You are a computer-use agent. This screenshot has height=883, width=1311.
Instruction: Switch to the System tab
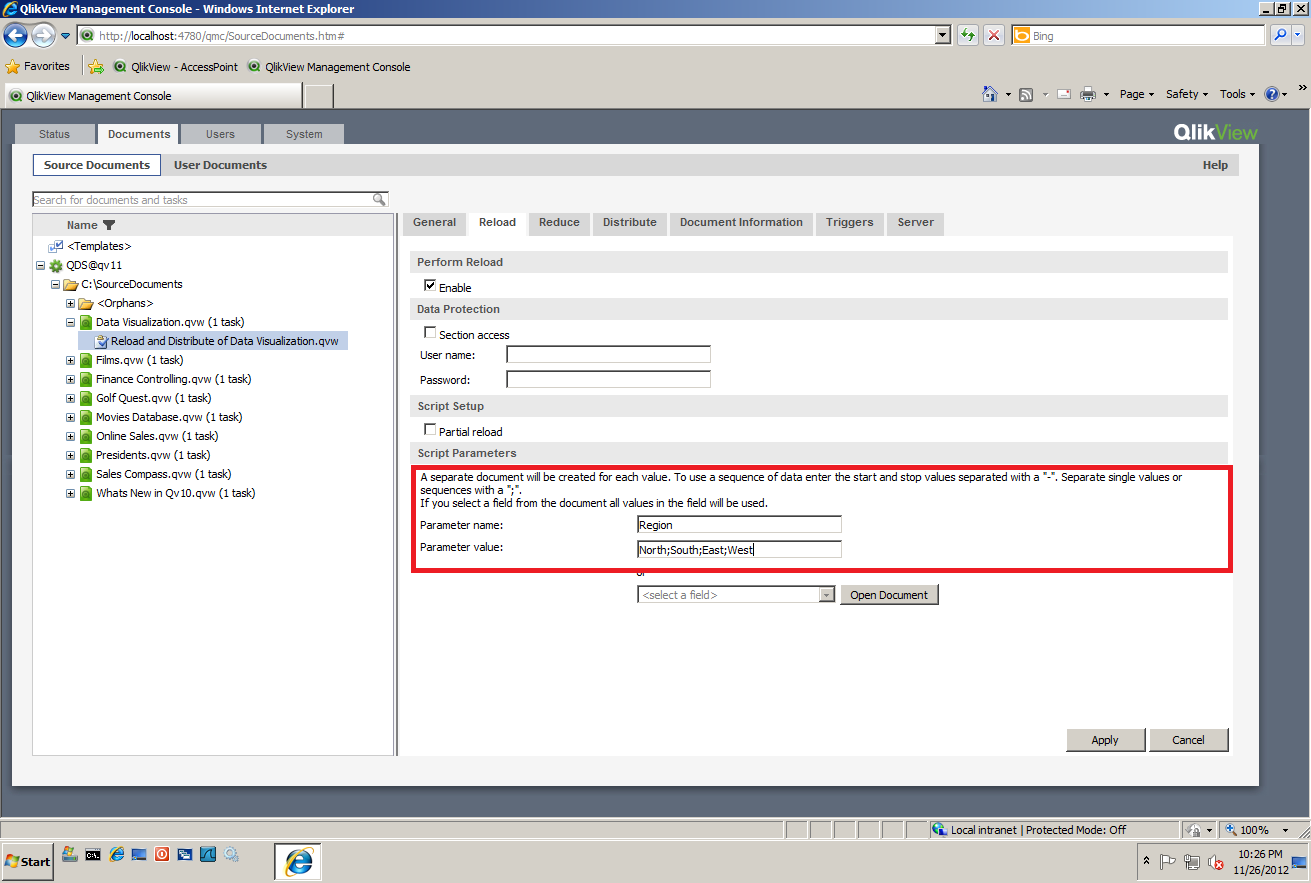click(x=304, y=134)
